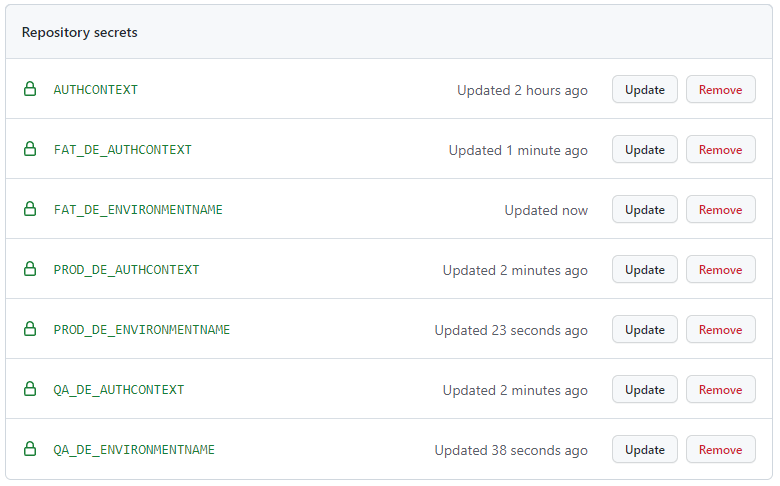The image size is (780, 486).
Task: Update the QA_DE_ENVIRONMENTNAME secret
Action: click(x=645, y=450)
